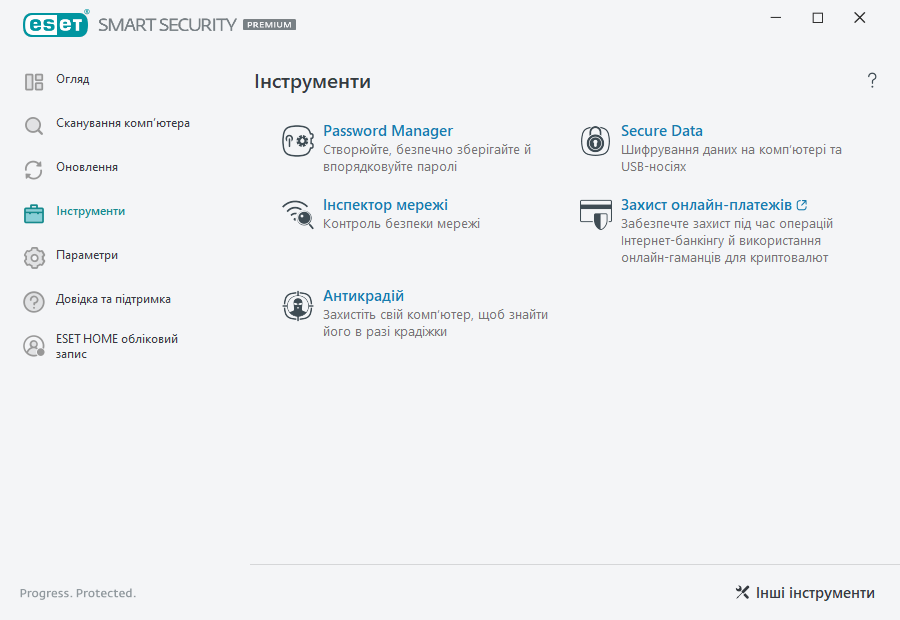Viewport: 900px width, 620px height.
Task: Click the Інструменти briefcase icon
Action: (33, 211)
